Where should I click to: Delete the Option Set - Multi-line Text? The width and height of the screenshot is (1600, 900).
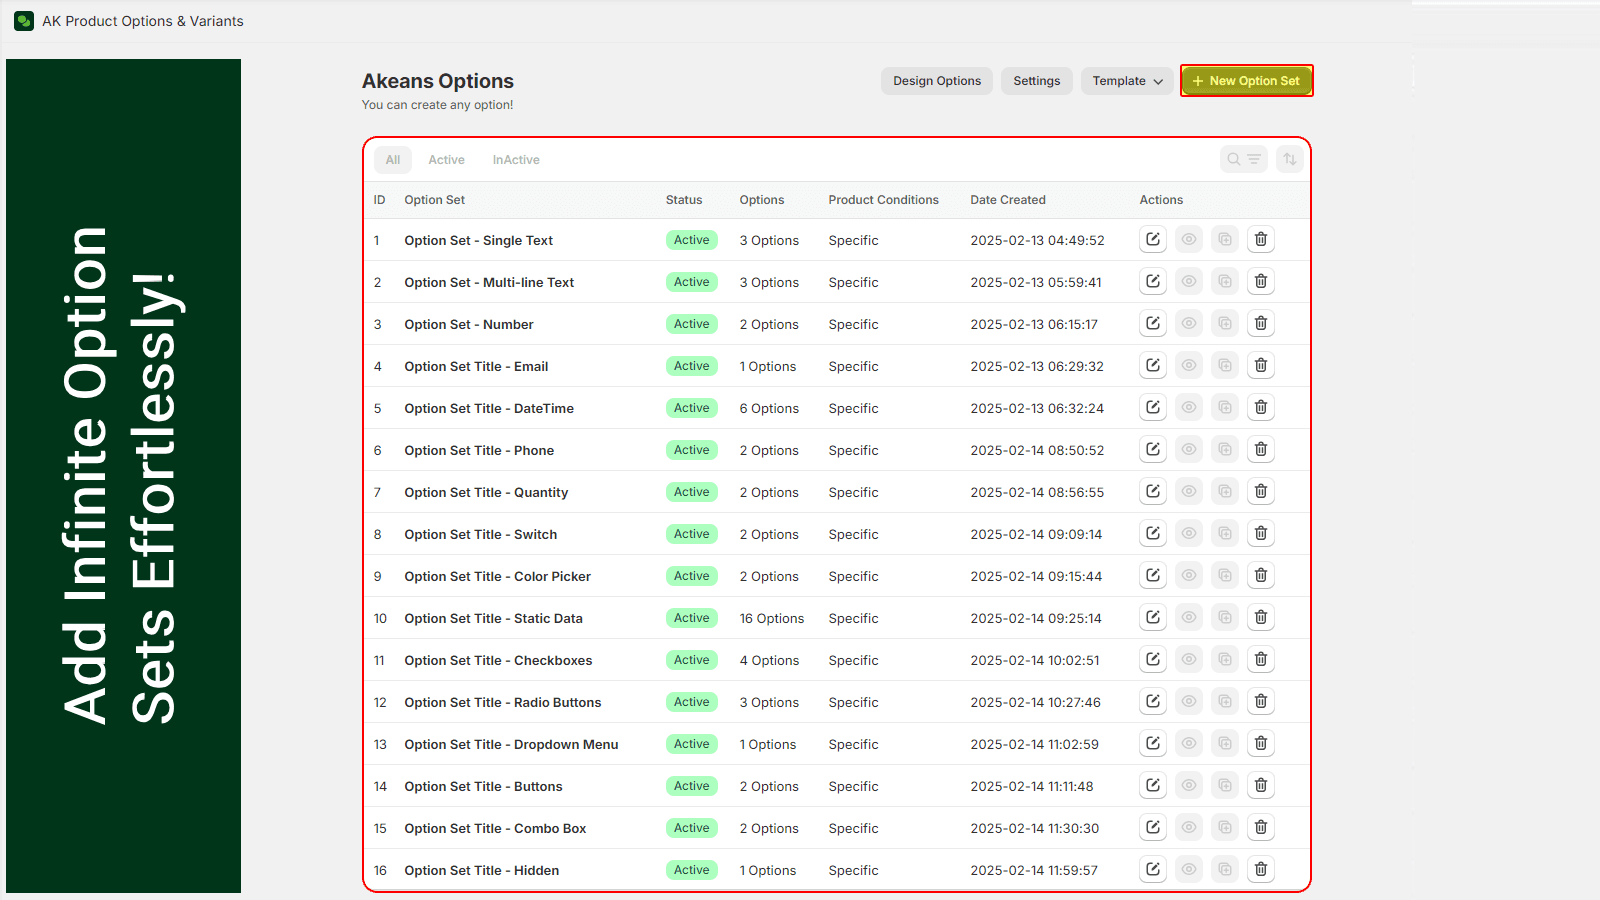[x=1260, y=281]
